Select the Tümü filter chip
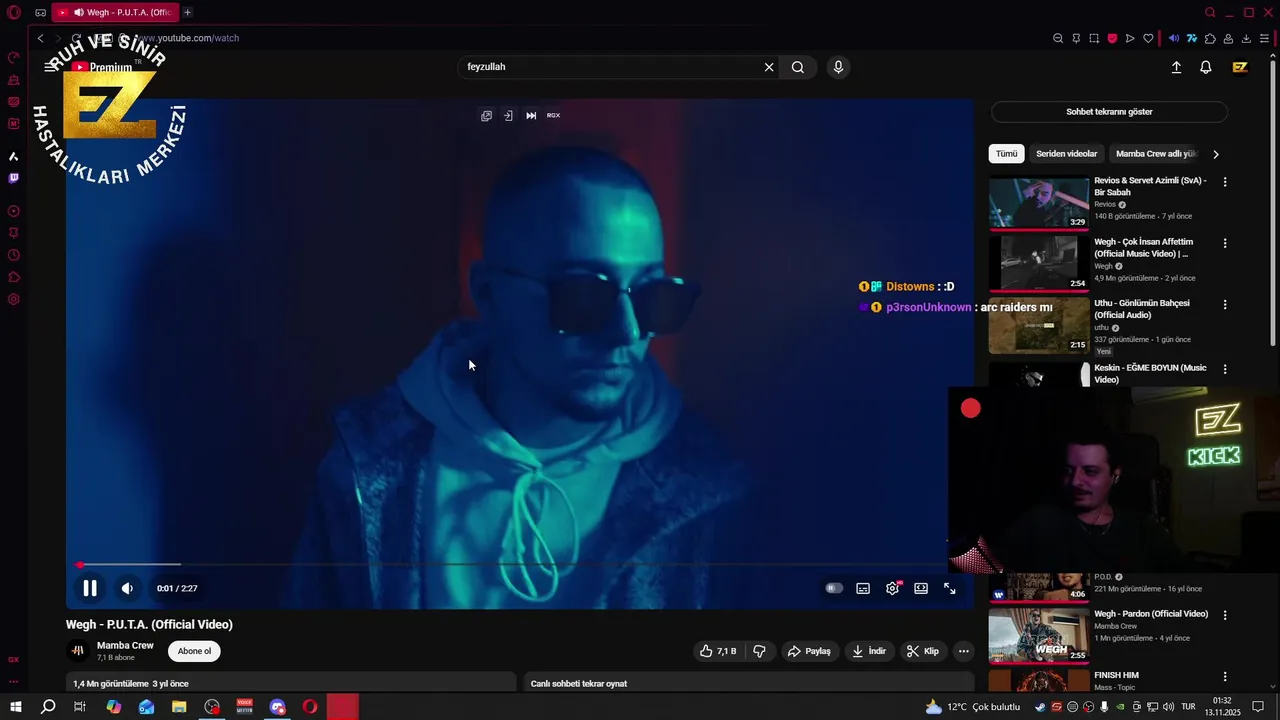Screen dimensions: 1280x720 click(x=1006, y=154)
